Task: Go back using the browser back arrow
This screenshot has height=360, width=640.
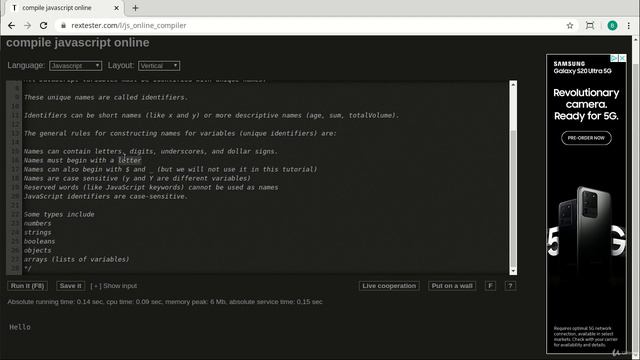Action: [11, 25]
